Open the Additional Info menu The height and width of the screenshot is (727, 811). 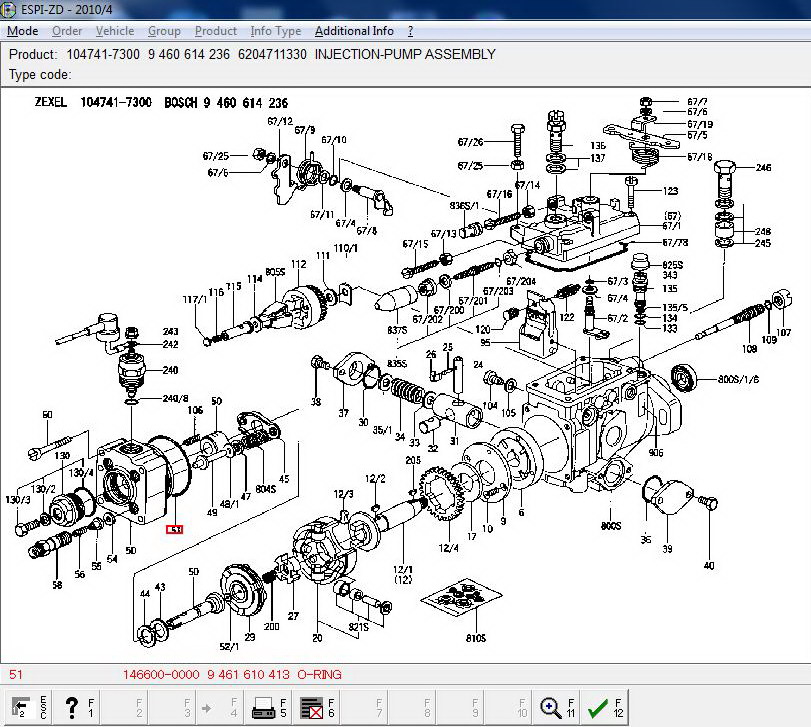[354, 31]
